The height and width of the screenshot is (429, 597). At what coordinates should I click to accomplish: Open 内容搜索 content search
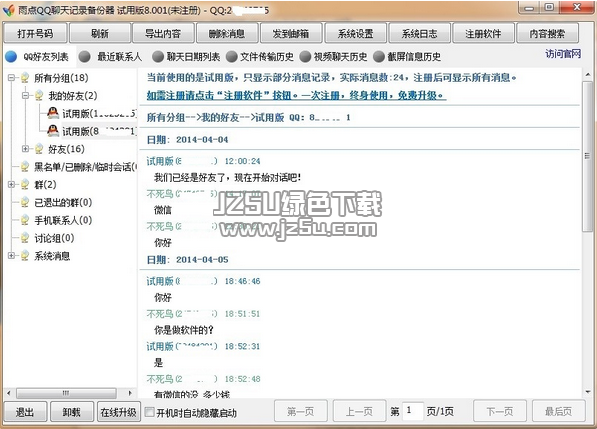547,33
